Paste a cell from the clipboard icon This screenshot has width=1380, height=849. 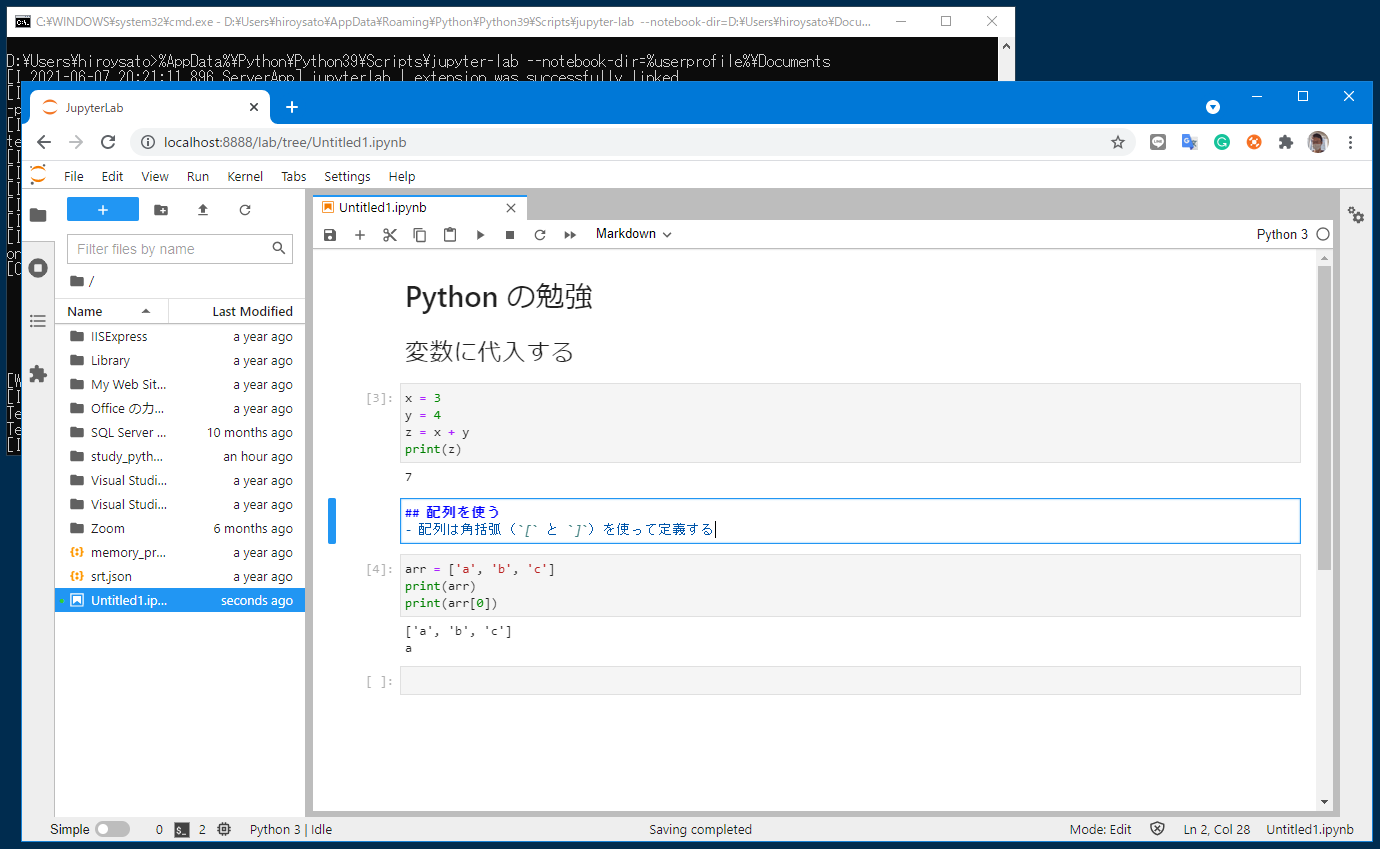coord(449,234)
